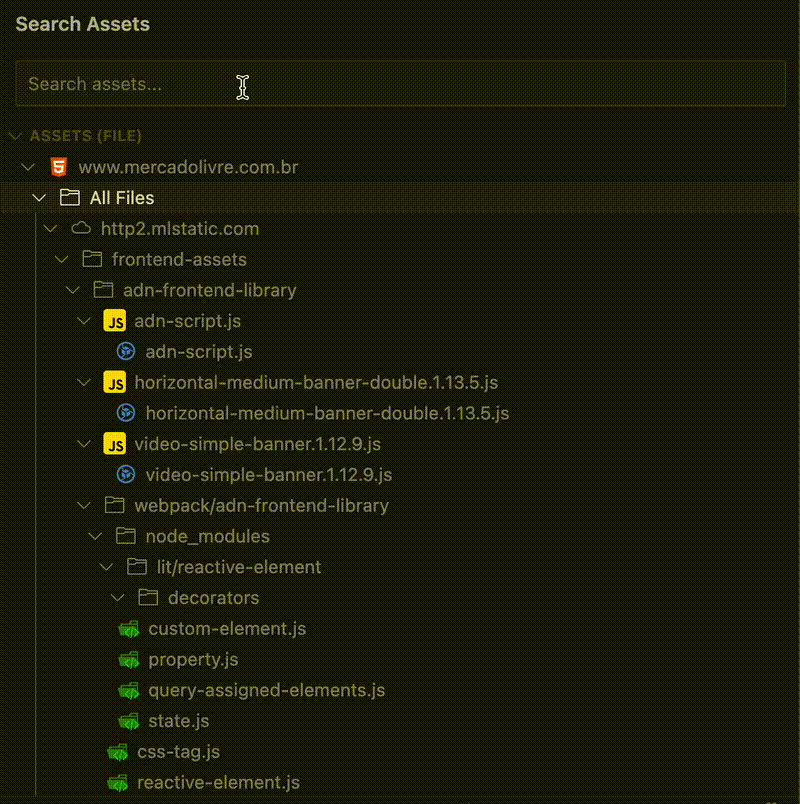
Task: Collapse the adn-script.js parent chevron
Action: tap(84, 321)
